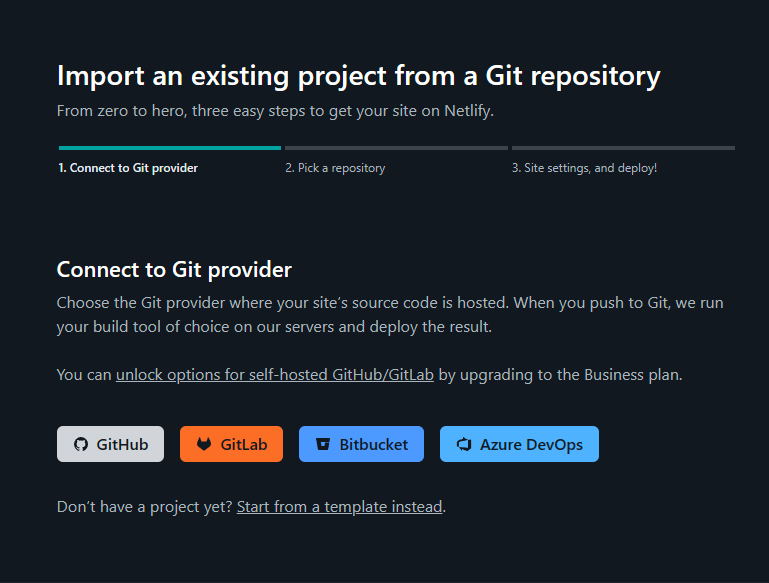Image resolution: width=769 pixels, height=583 pixels.
Task: Click the gray progress bar above Pick a repository
Action: [396, 148]
